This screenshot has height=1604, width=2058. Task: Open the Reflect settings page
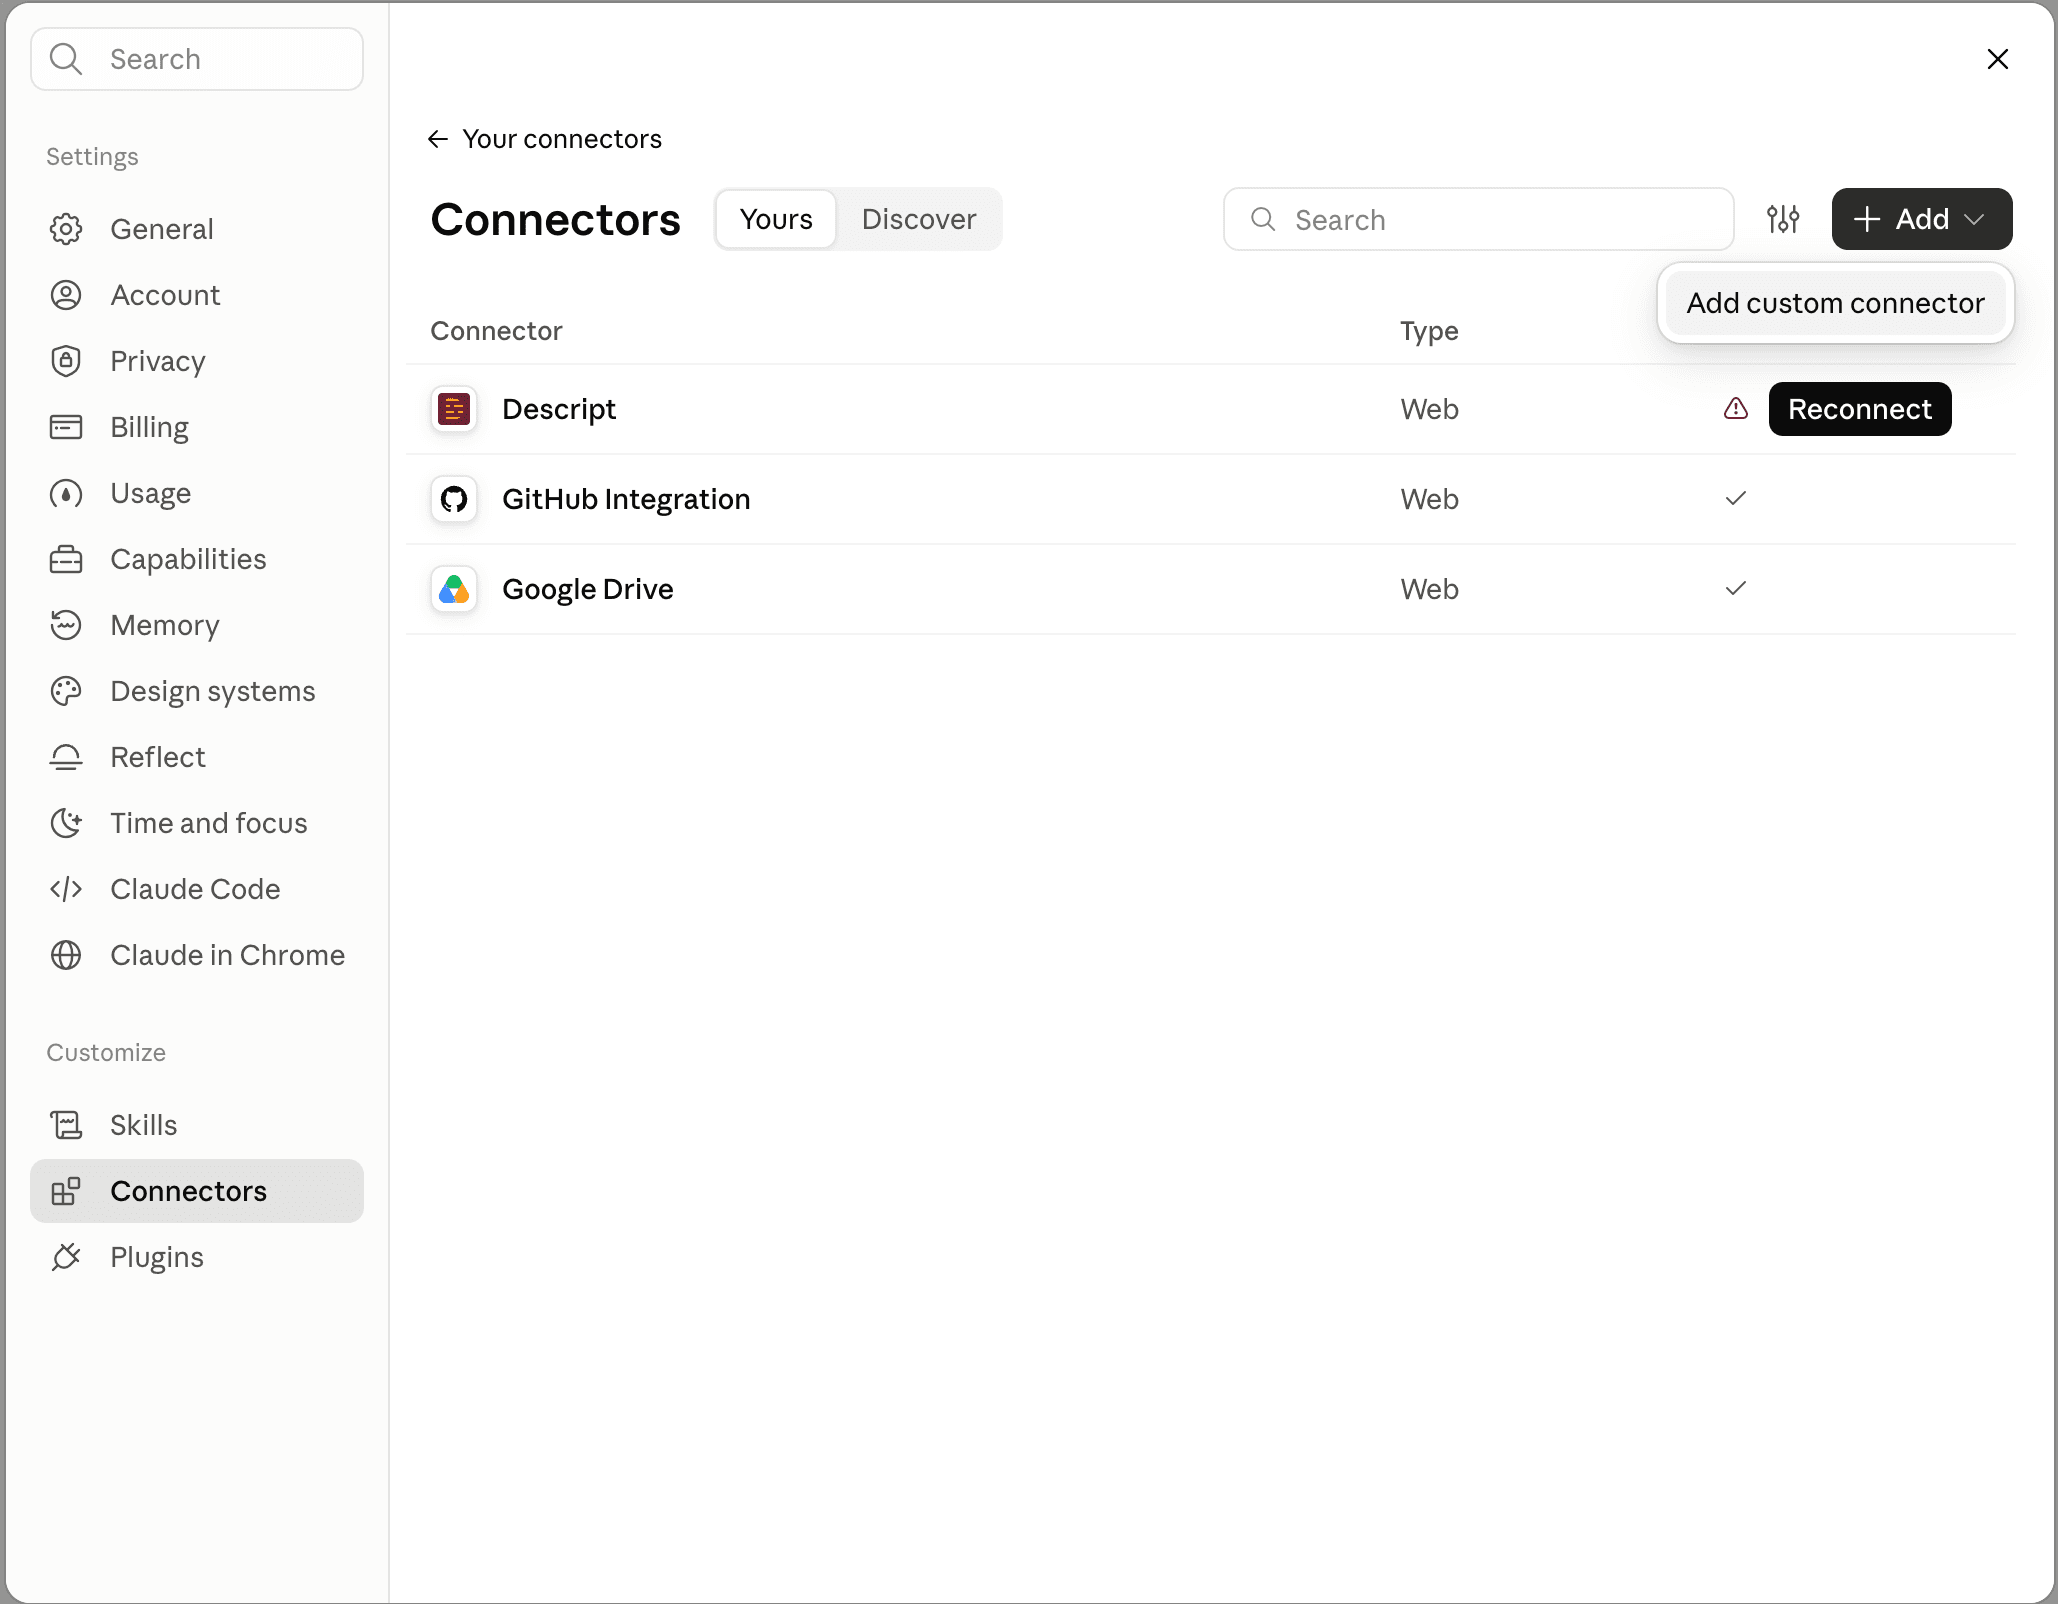(x=197, y=757)
